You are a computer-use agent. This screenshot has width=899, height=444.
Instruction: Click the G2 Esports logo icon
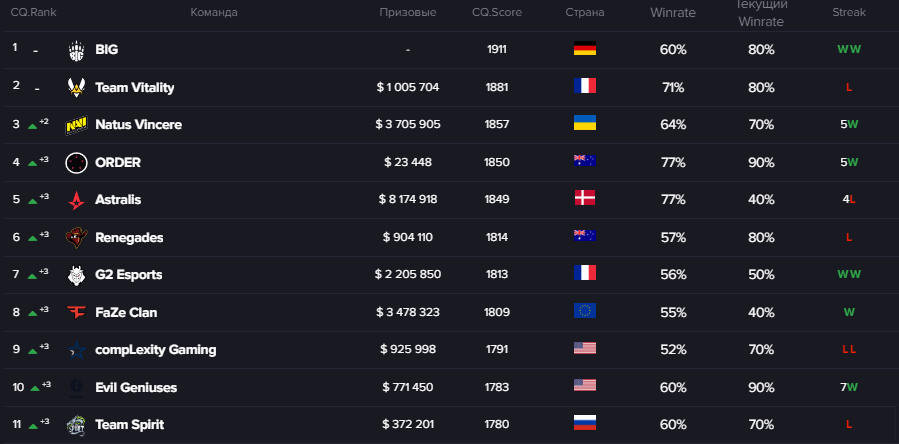77,275
